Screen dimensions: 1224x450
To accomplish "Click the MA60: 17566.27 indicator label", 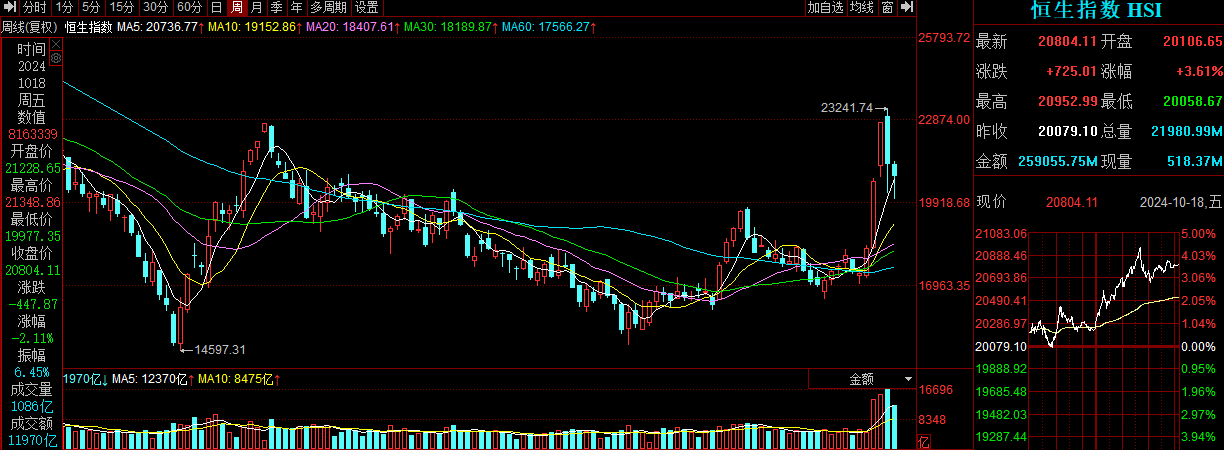I will point(547,27).
